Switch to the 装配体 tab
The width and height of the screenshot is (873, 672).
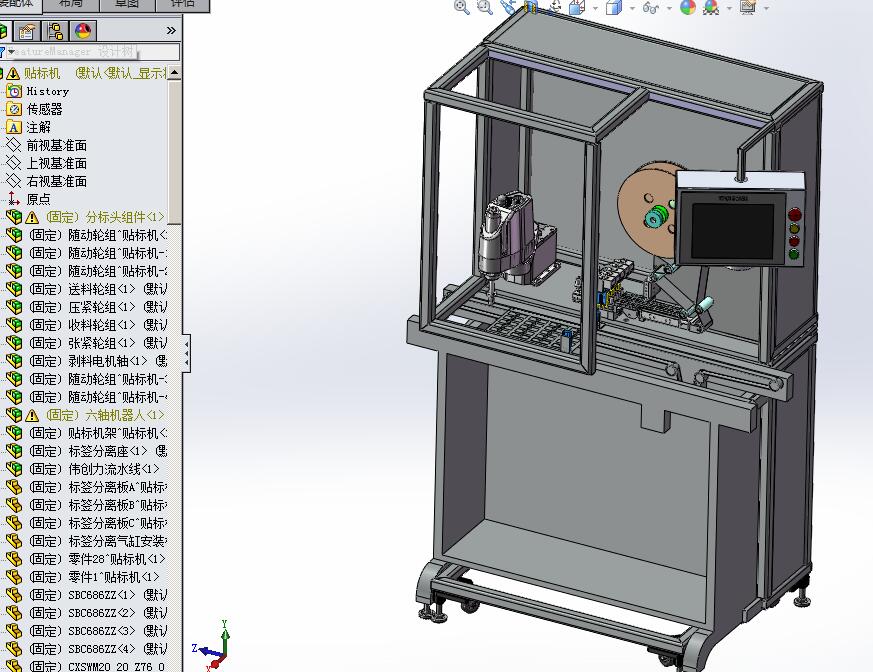(x=19, y=5)
